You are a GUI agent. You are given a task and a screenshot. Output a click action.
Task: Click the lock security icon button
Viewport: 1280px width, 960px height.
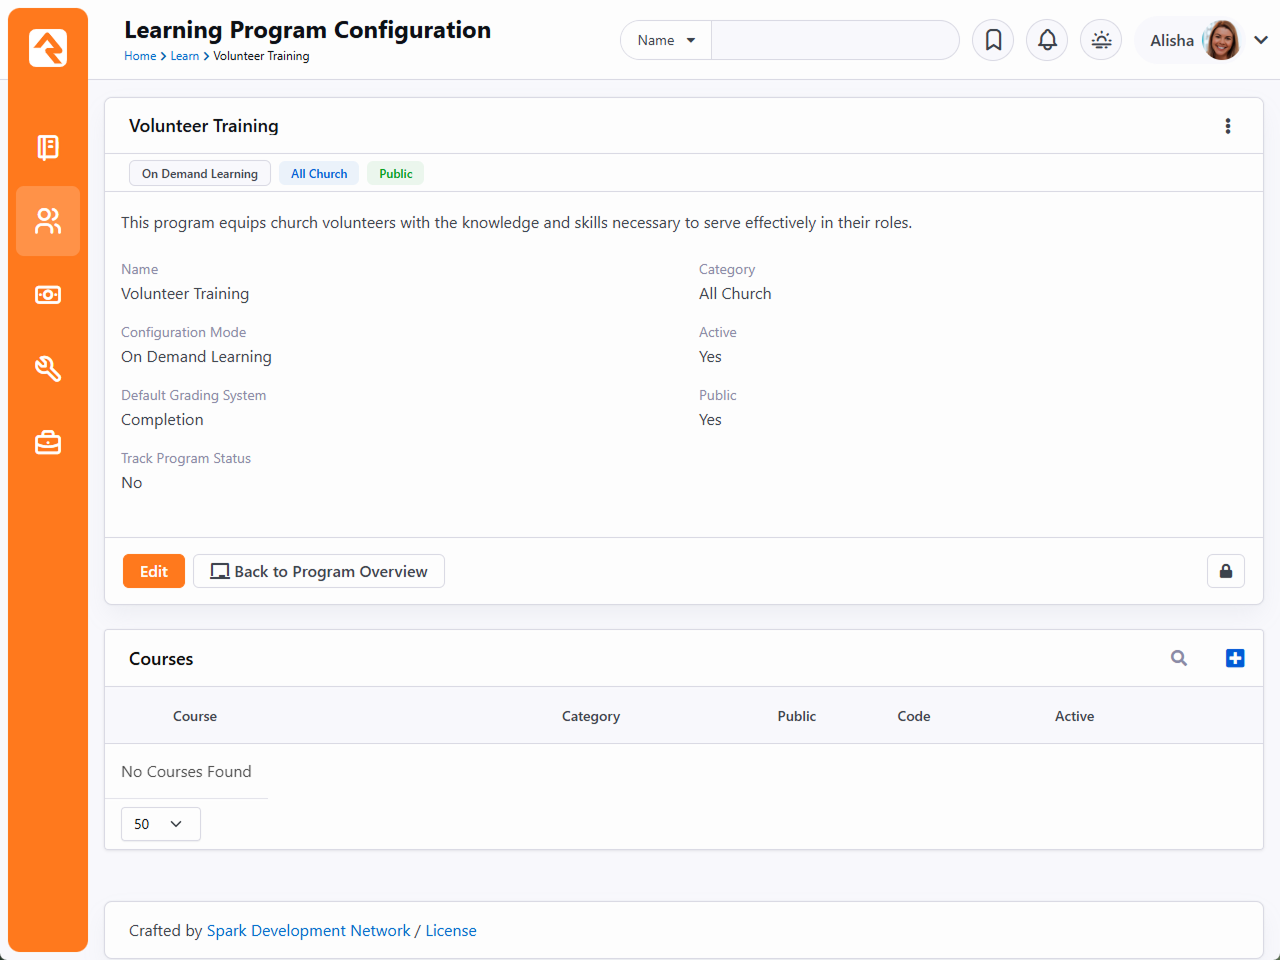(x=1225, y=571)
